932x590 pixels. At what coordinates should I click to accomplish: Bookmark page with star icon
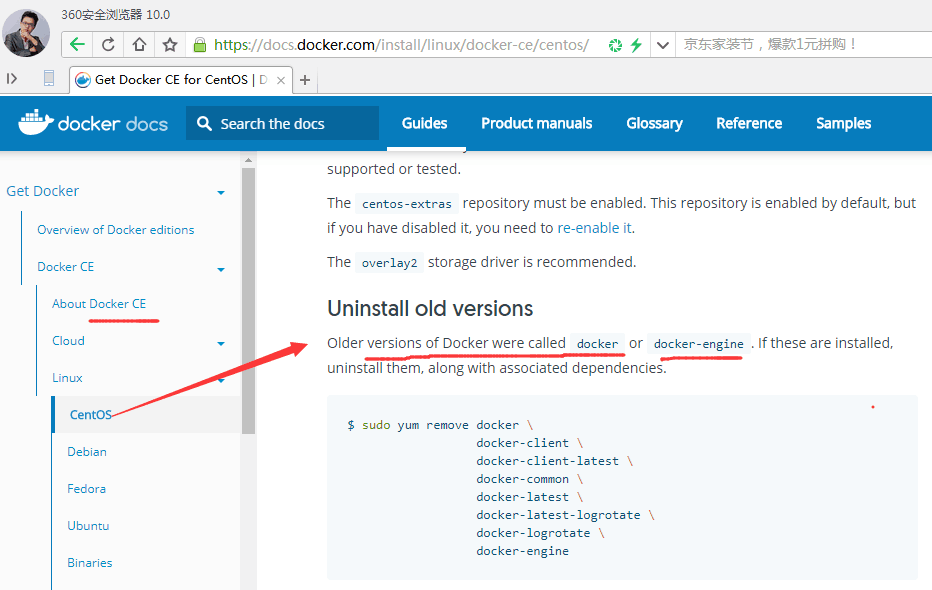pos(170,45)
